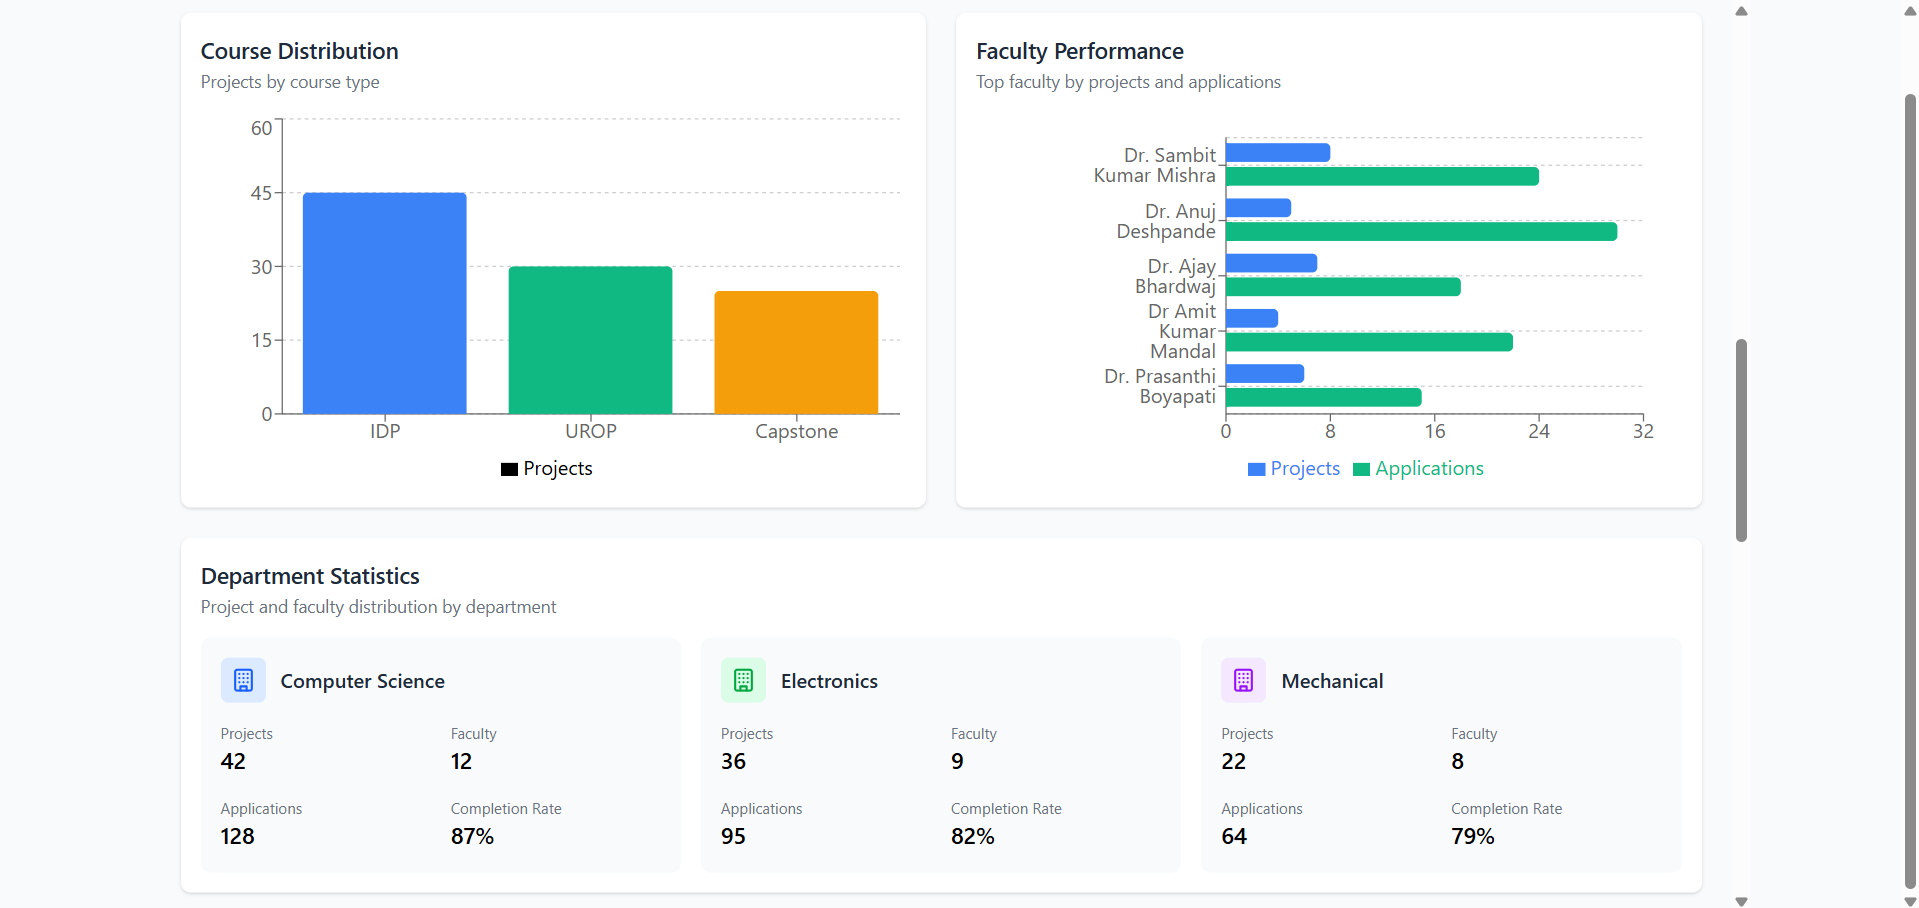Click the IDP axis label

click(385, 431)
